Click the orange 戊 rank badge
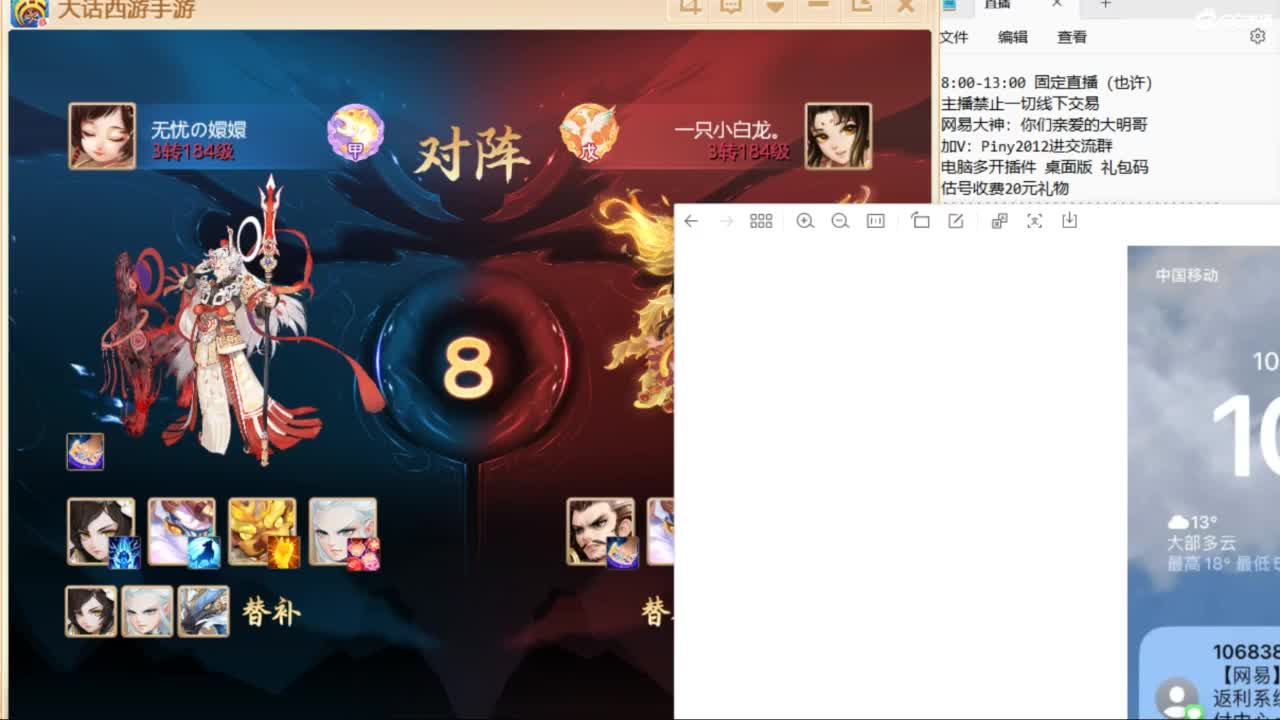 click(588, 133)
